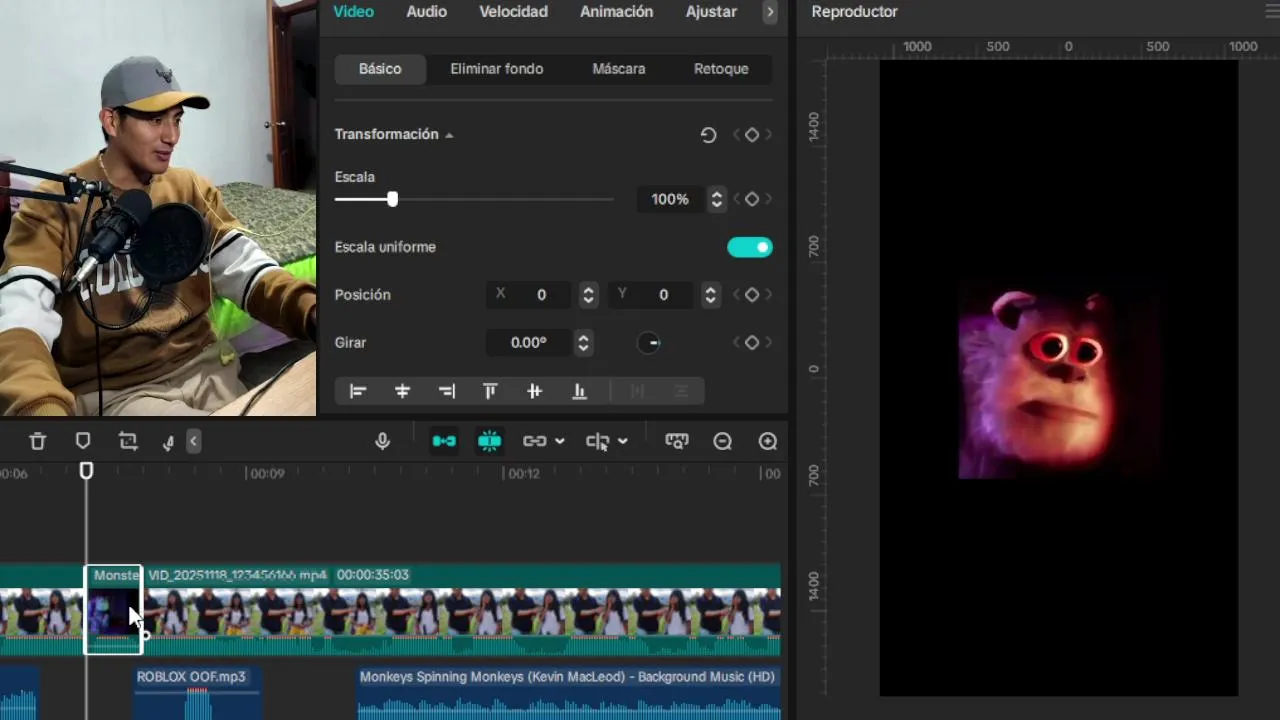Viewport: 1280px width, 720px height.
Task: Toggle the main track magnet icon
Action: [444, 441]
